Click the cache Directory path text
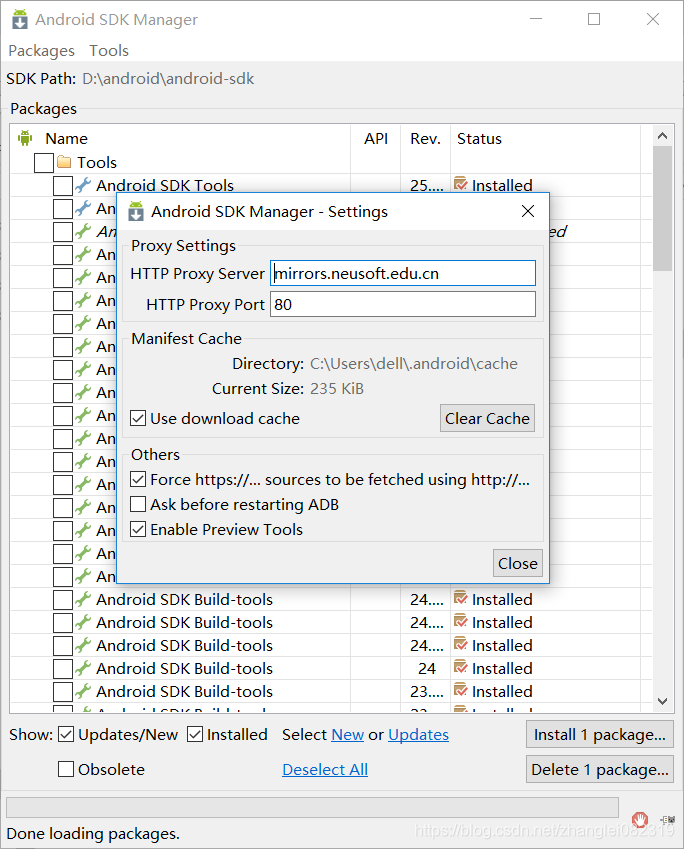Image resolution: width=684 pixels, height=849 pixels. click(x=413, y=364)
